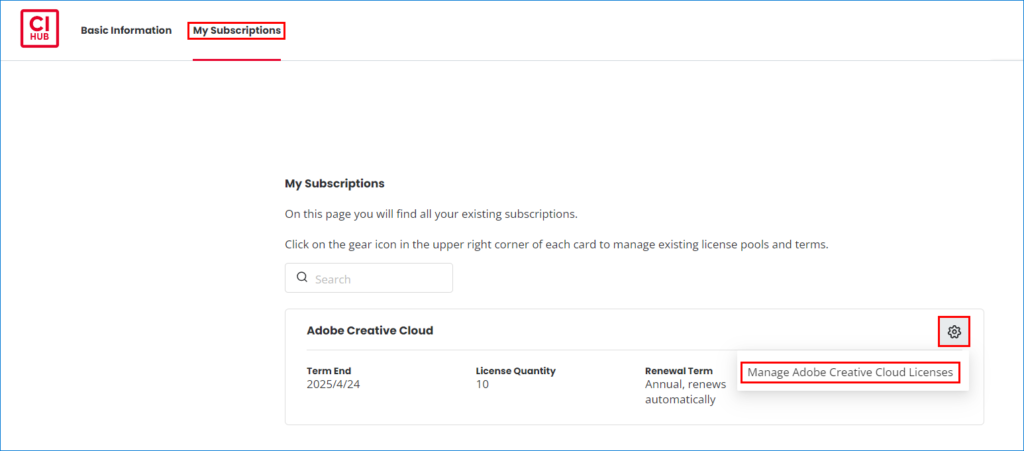Select the license quantity value 10
Image resolution: width=1024 pixels, height=451 pixels.
[482, 384]
